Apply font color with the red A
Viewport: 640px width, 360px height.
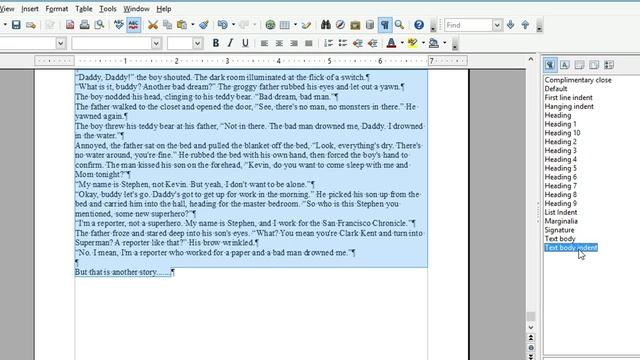click(x=391, y=43)
